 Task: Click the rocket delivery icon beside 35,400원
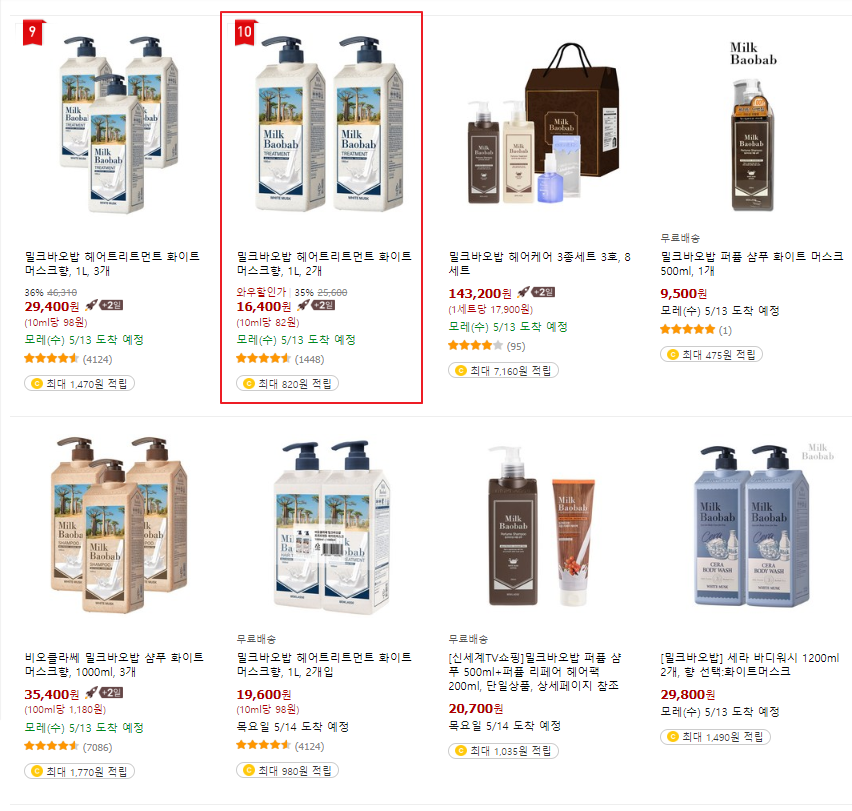coord(91,693)
